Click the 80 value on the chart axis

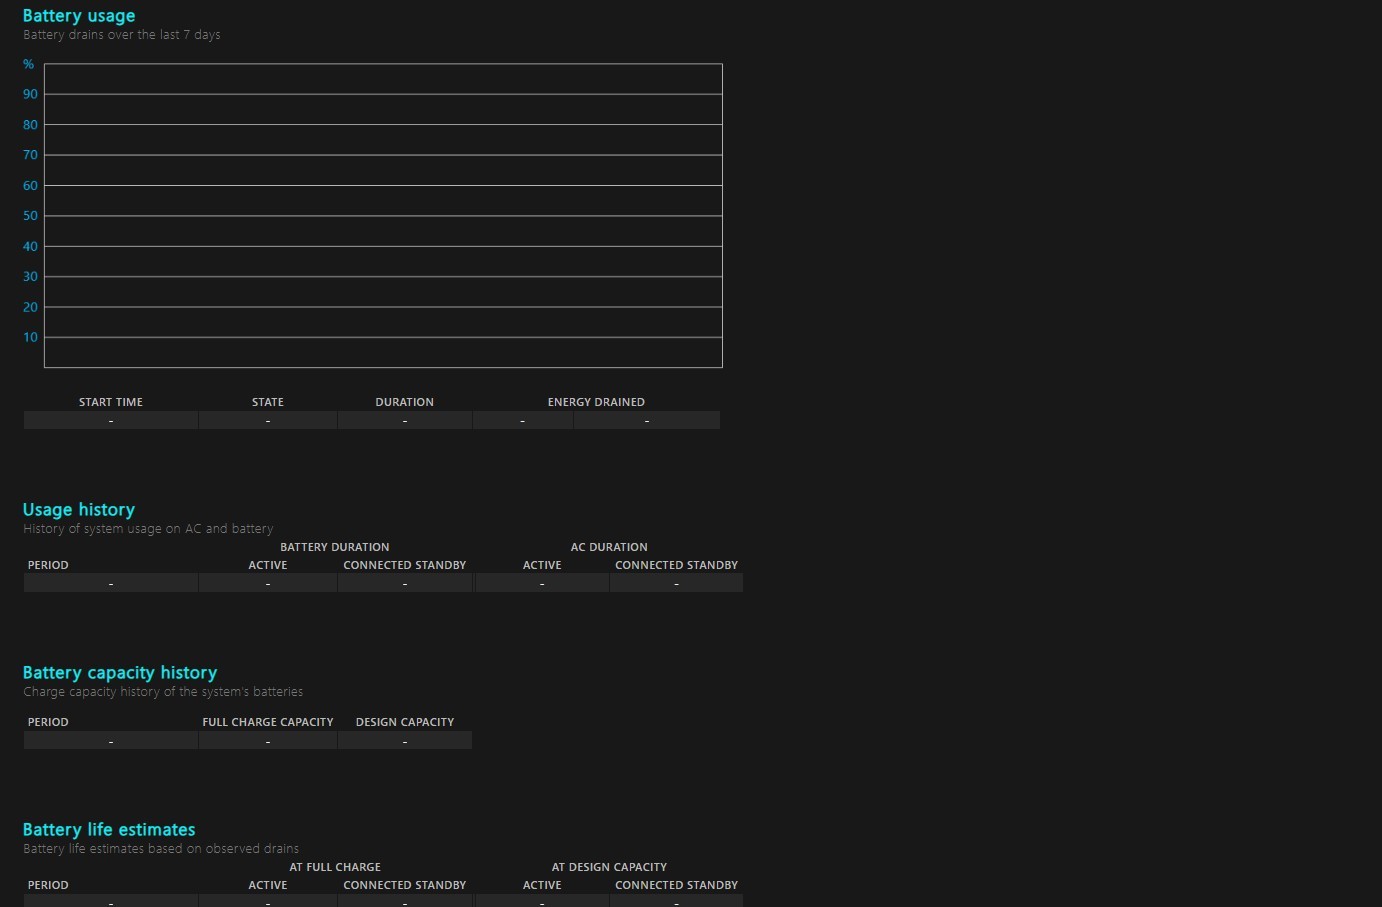pos(30,125)
